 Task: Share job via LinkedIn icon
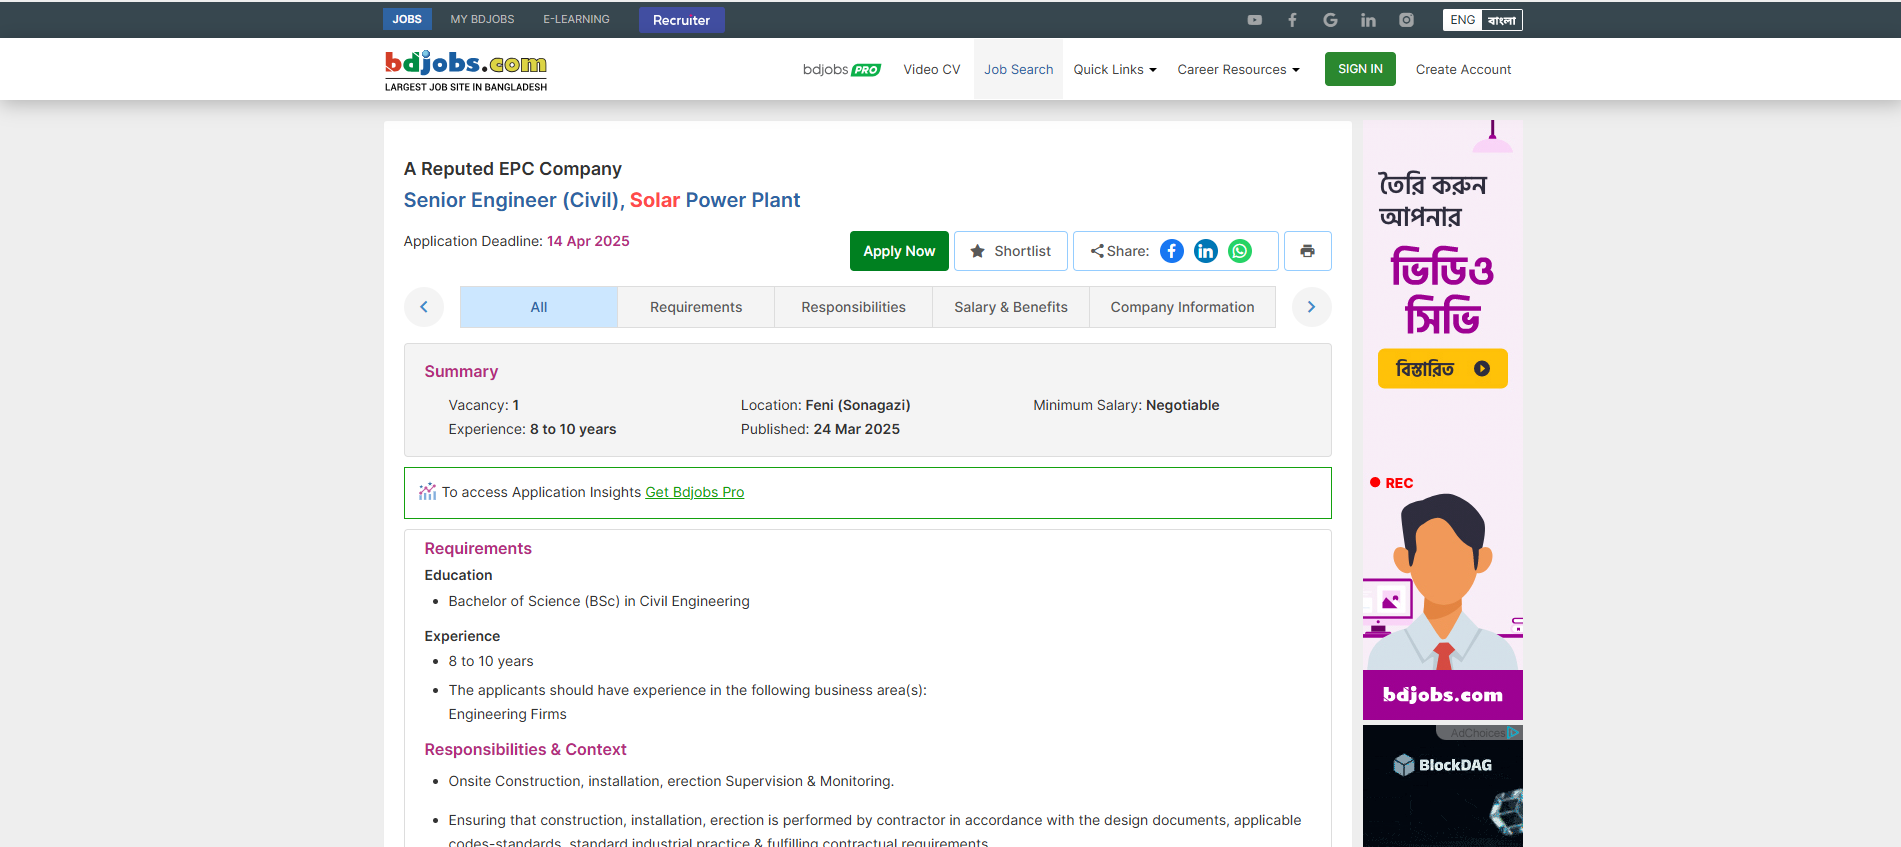coord(1206,251)
